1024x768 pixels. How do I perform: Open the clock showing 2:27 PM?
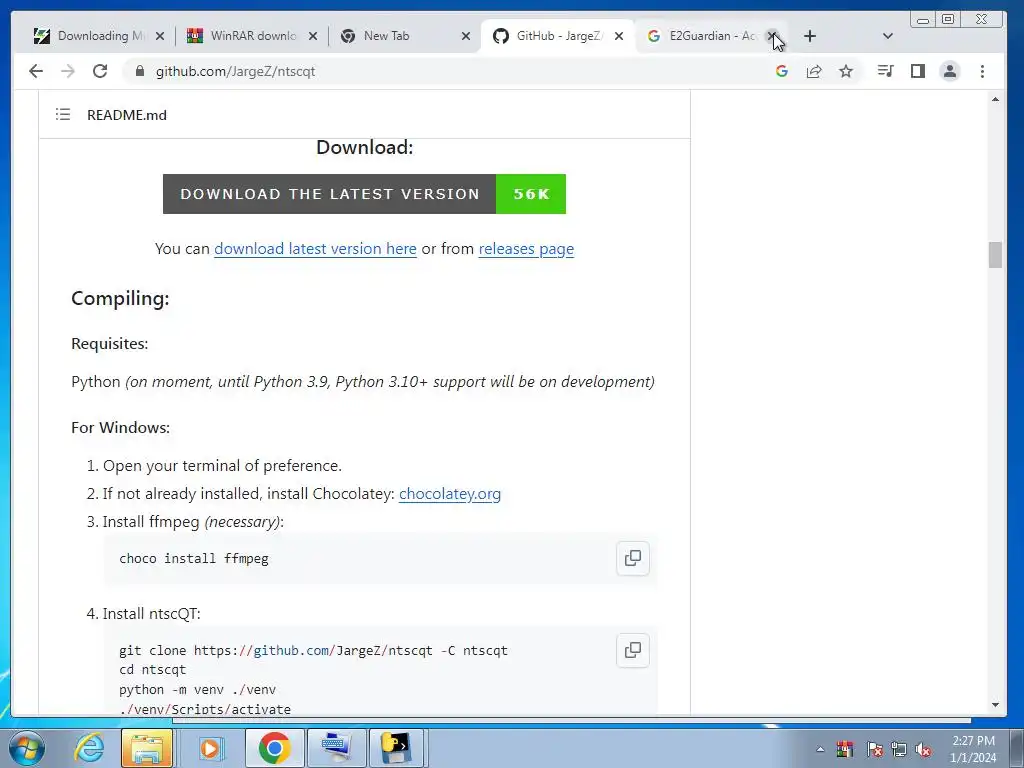point(973,749)
